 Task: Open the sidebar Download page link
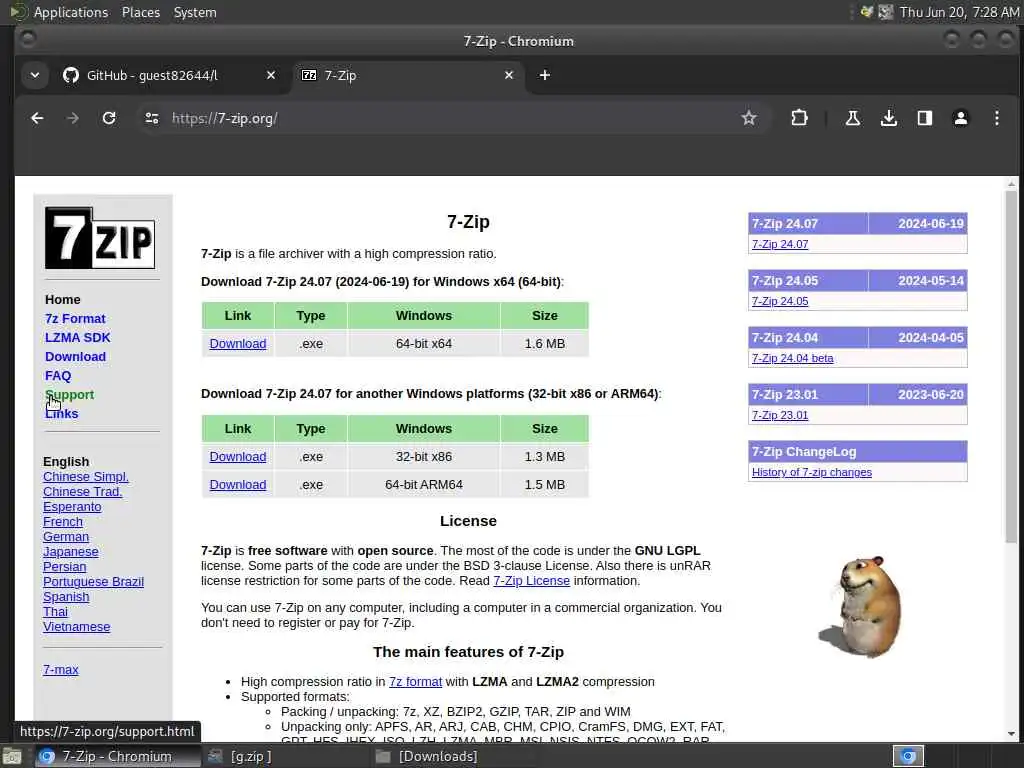pos(75,357)
